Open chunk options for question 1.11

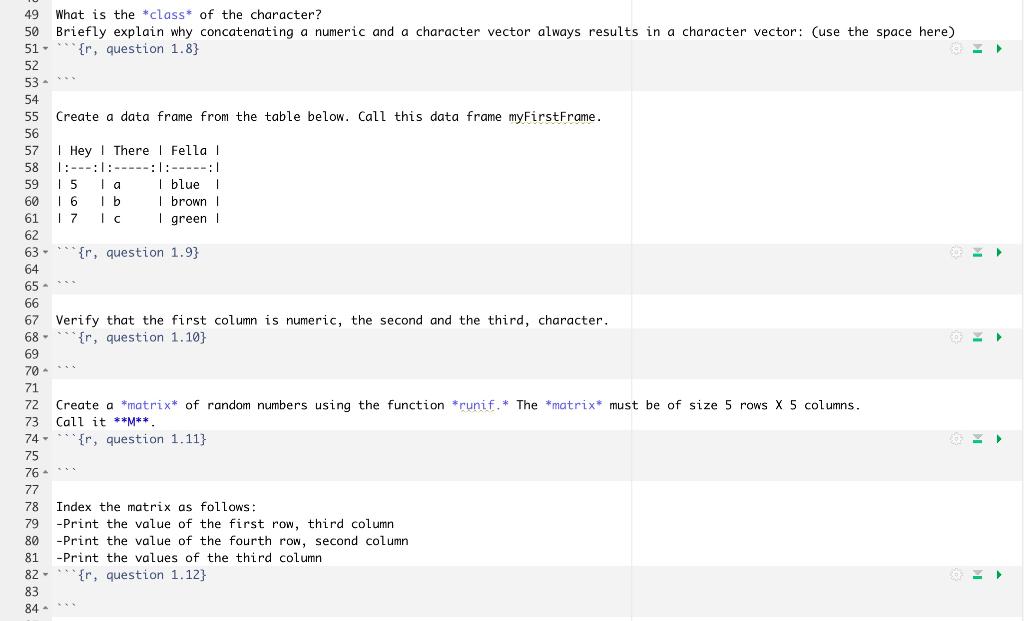click(x=956, y=439)
